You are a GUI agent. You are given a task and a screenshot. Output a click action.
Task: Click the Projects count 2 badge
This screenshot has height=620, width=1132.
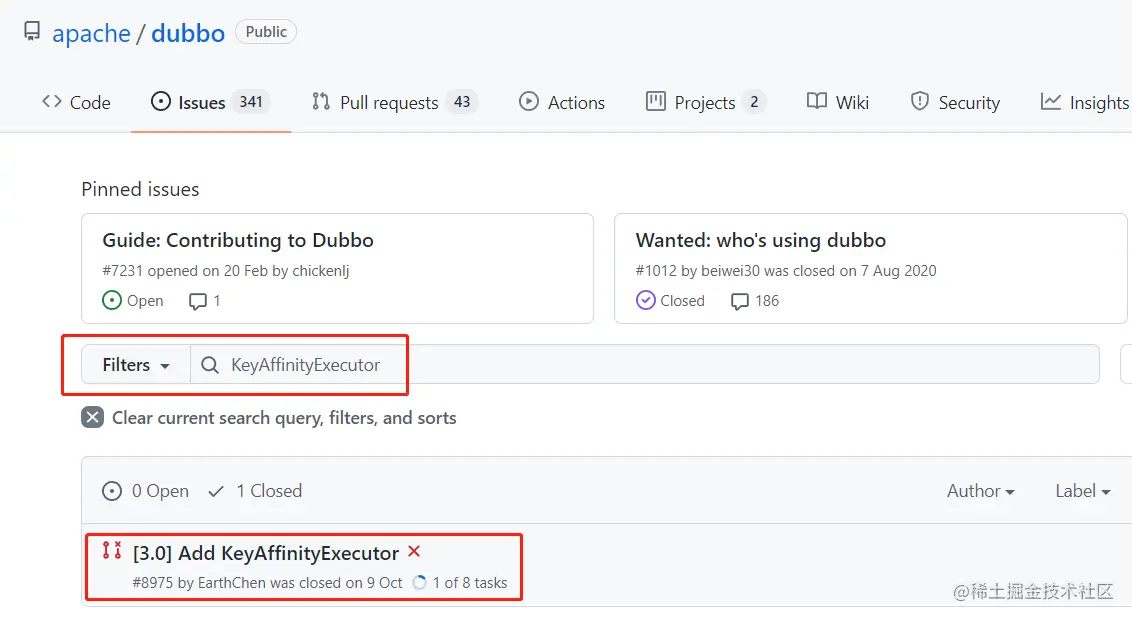coord(754,102)
